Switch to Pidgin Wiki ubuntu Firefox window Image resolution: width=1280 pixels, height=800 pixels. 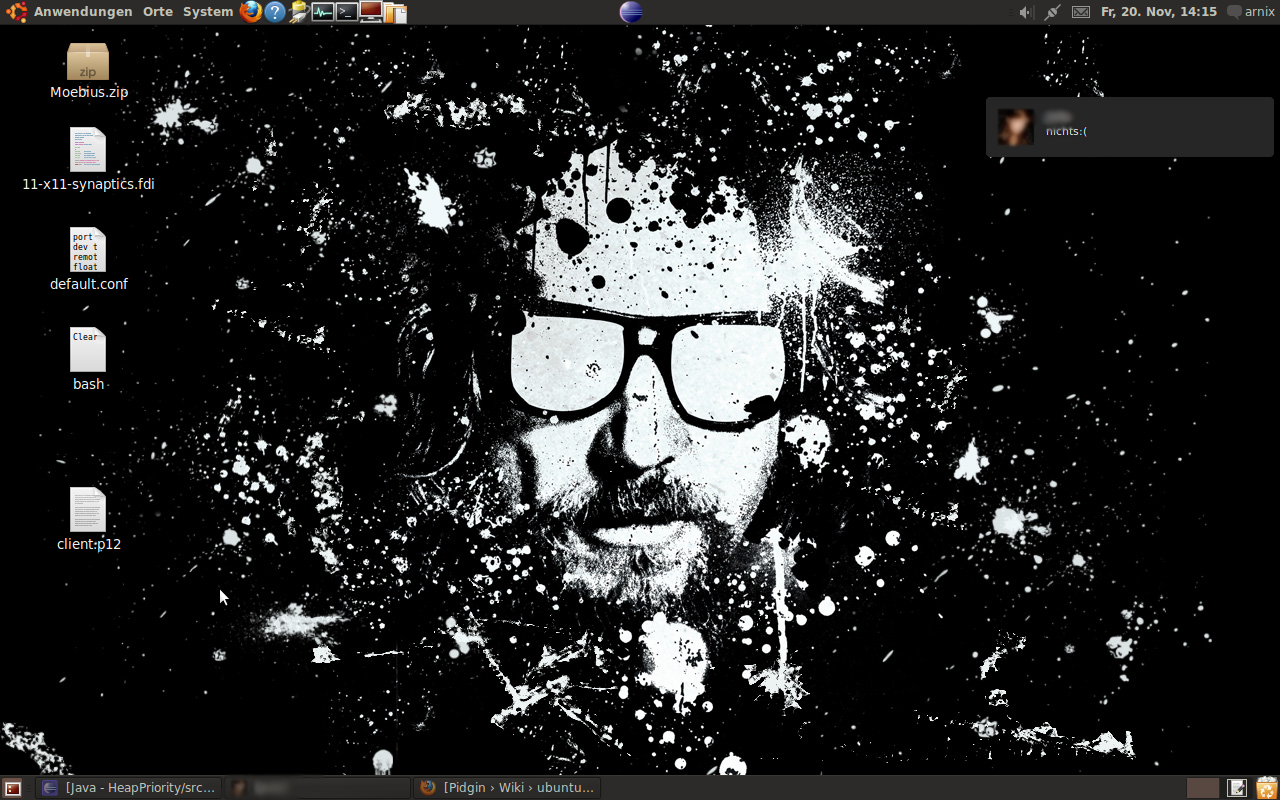pyautogui.click(x=507, y=788)
